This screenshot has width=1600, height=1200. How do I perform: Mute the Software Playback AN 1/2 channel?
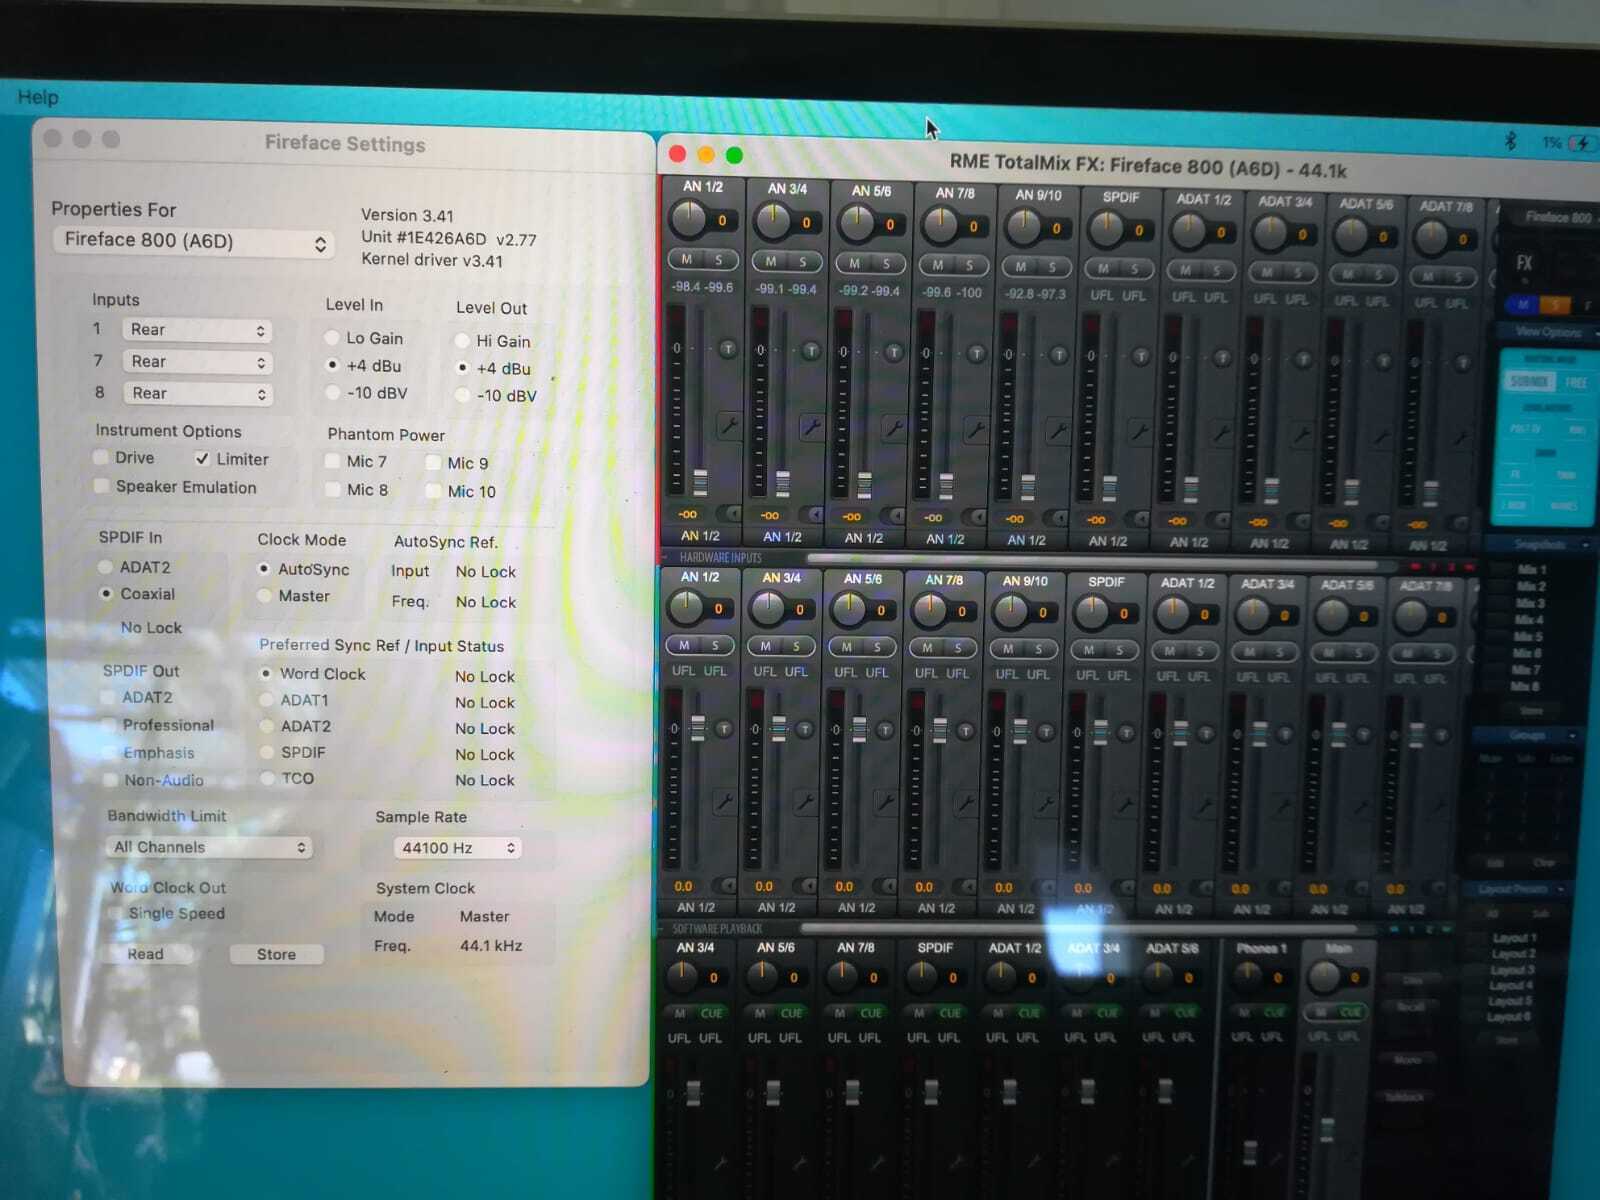coord(684,645)
